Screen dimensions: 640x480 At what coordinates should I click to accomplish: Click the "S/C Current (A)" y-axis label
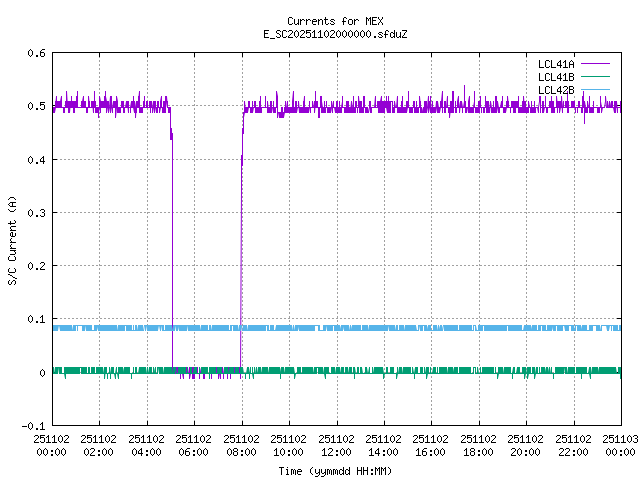[13, 240]
